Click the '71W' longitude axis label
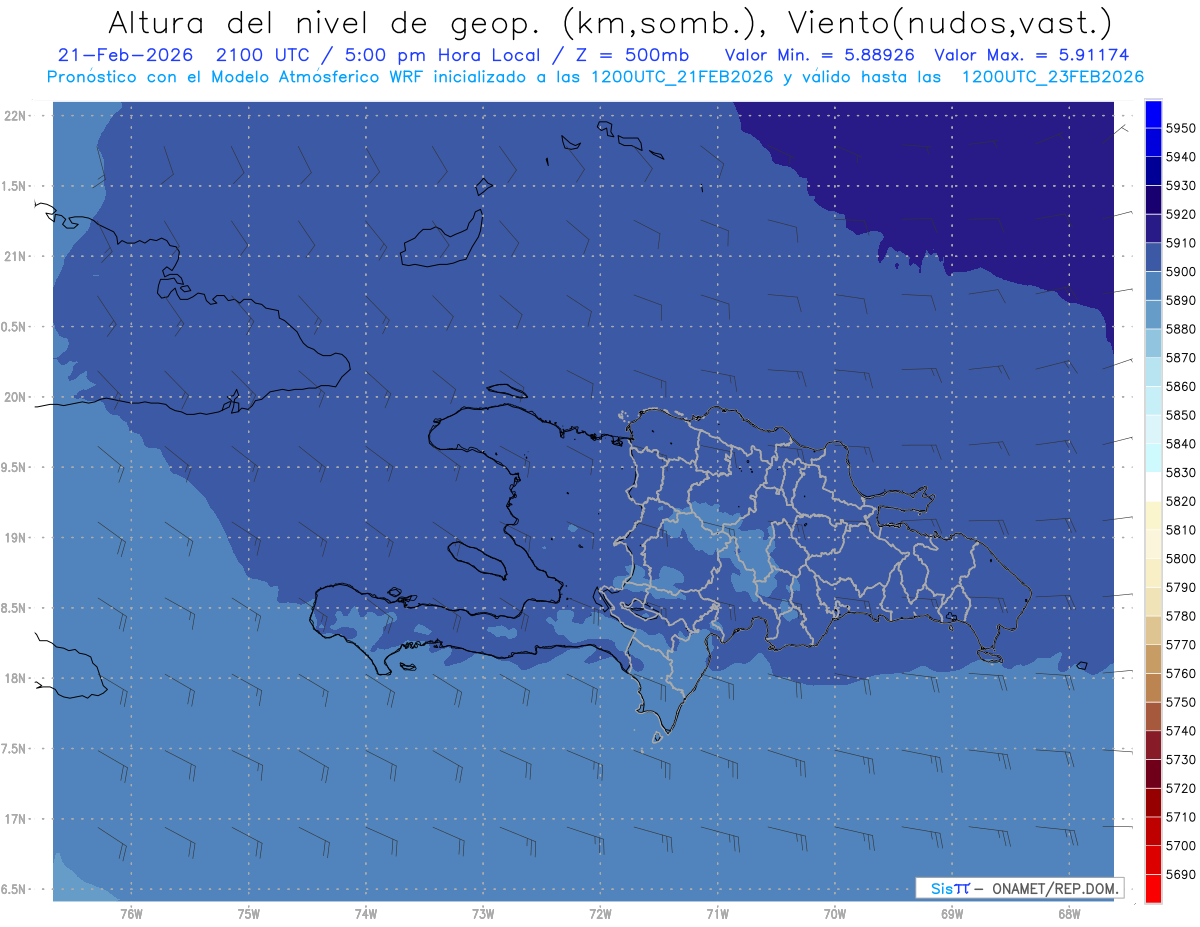1200x927 pixels. pos(717,913)
